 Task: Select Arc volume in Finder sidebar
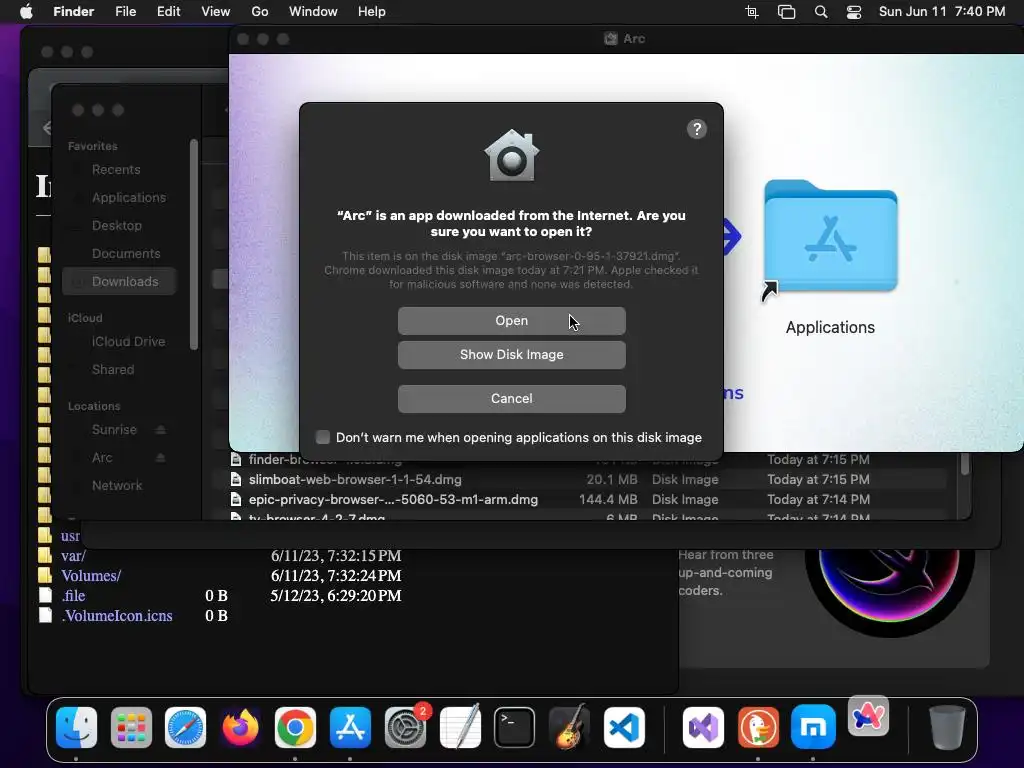point(102,458)
